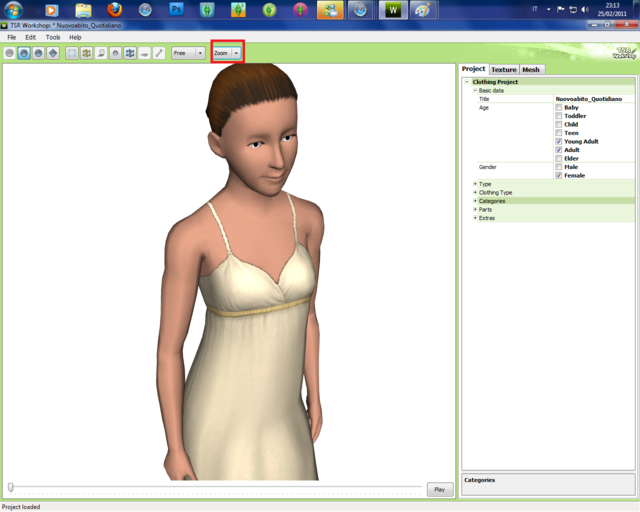Viewport: 640px width, 512px height.
Task: Choose the dark sphere render mode icon
Action: click(x=38, y=53)
